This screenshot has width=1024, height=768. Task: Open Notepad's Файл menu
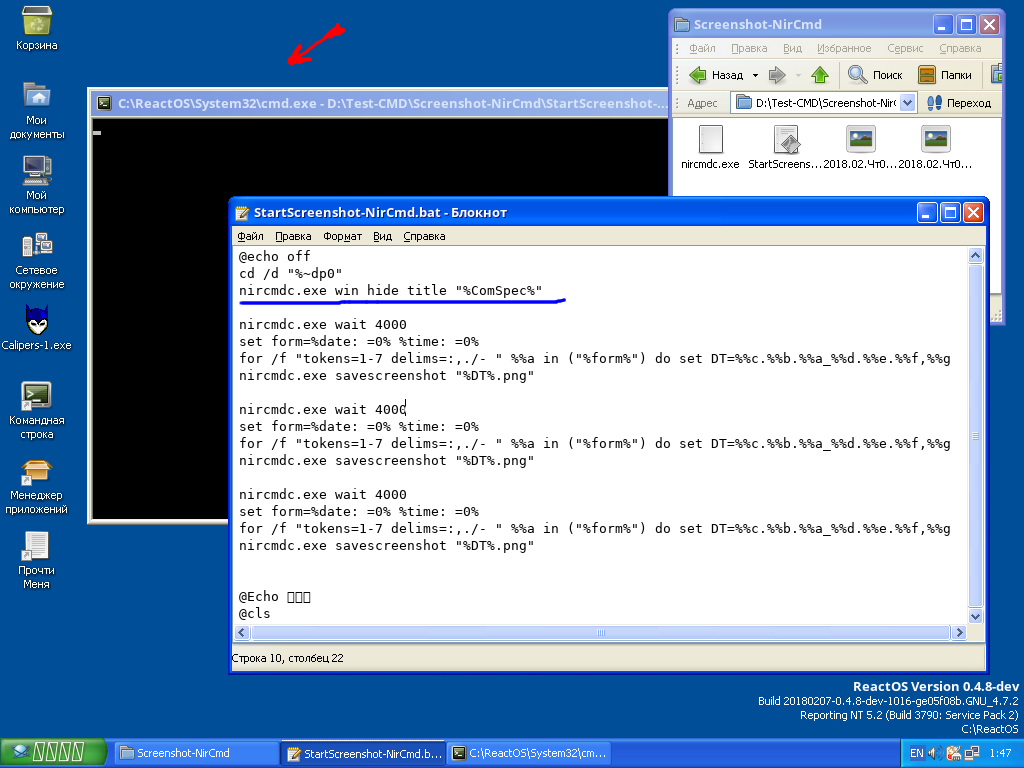pos(250,237)
